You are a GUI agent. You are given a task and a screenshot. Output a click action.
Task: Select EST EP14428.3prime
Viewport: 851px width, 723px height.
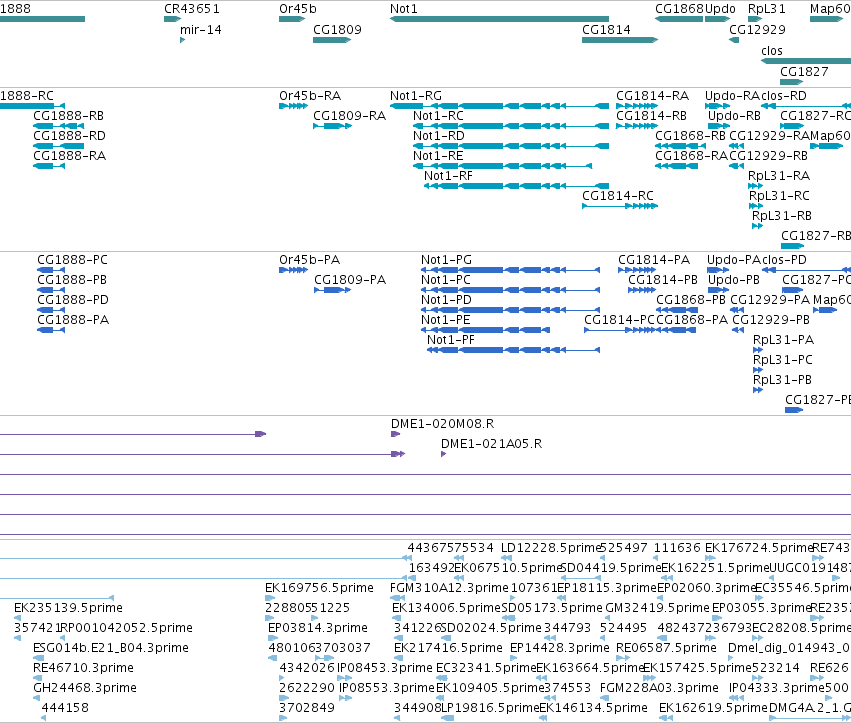coord(514,658)
